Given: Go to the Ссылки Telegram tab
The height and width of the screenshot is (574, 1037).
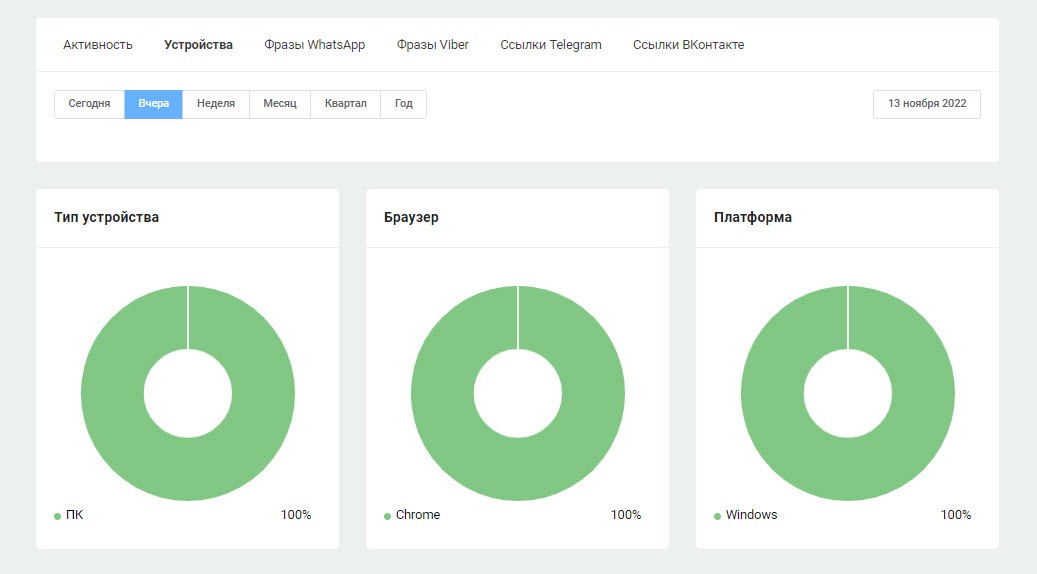Looking at the screenshot, I should [x=550, y=45].
